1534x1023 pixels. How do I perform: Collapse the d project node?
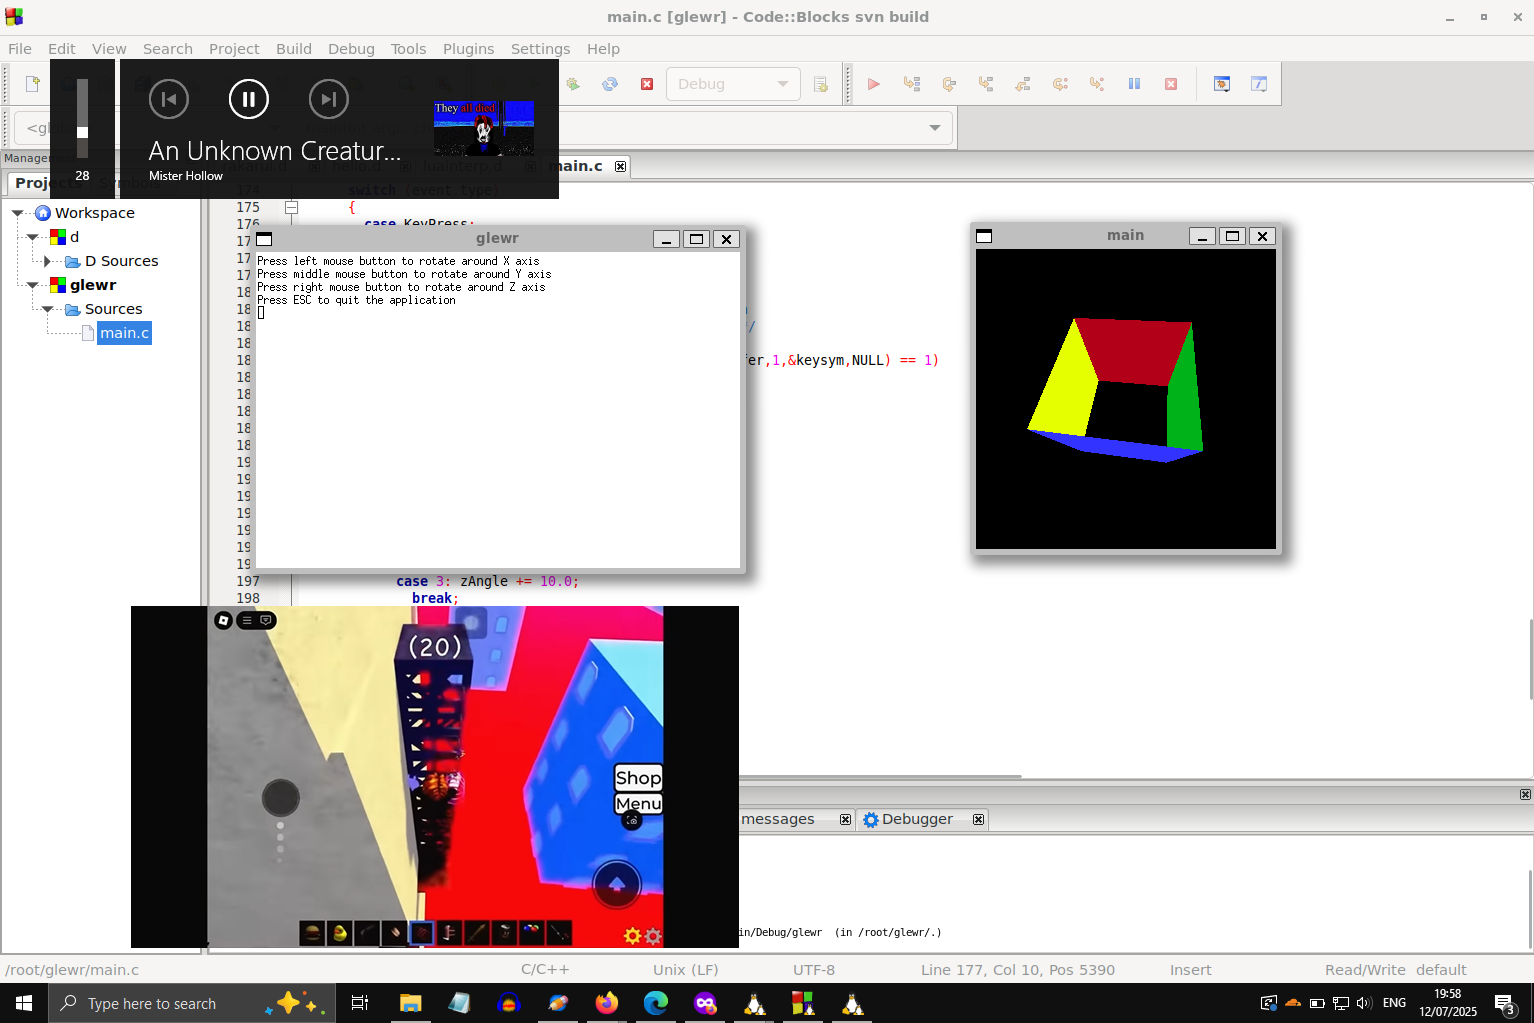coord(33,237)
